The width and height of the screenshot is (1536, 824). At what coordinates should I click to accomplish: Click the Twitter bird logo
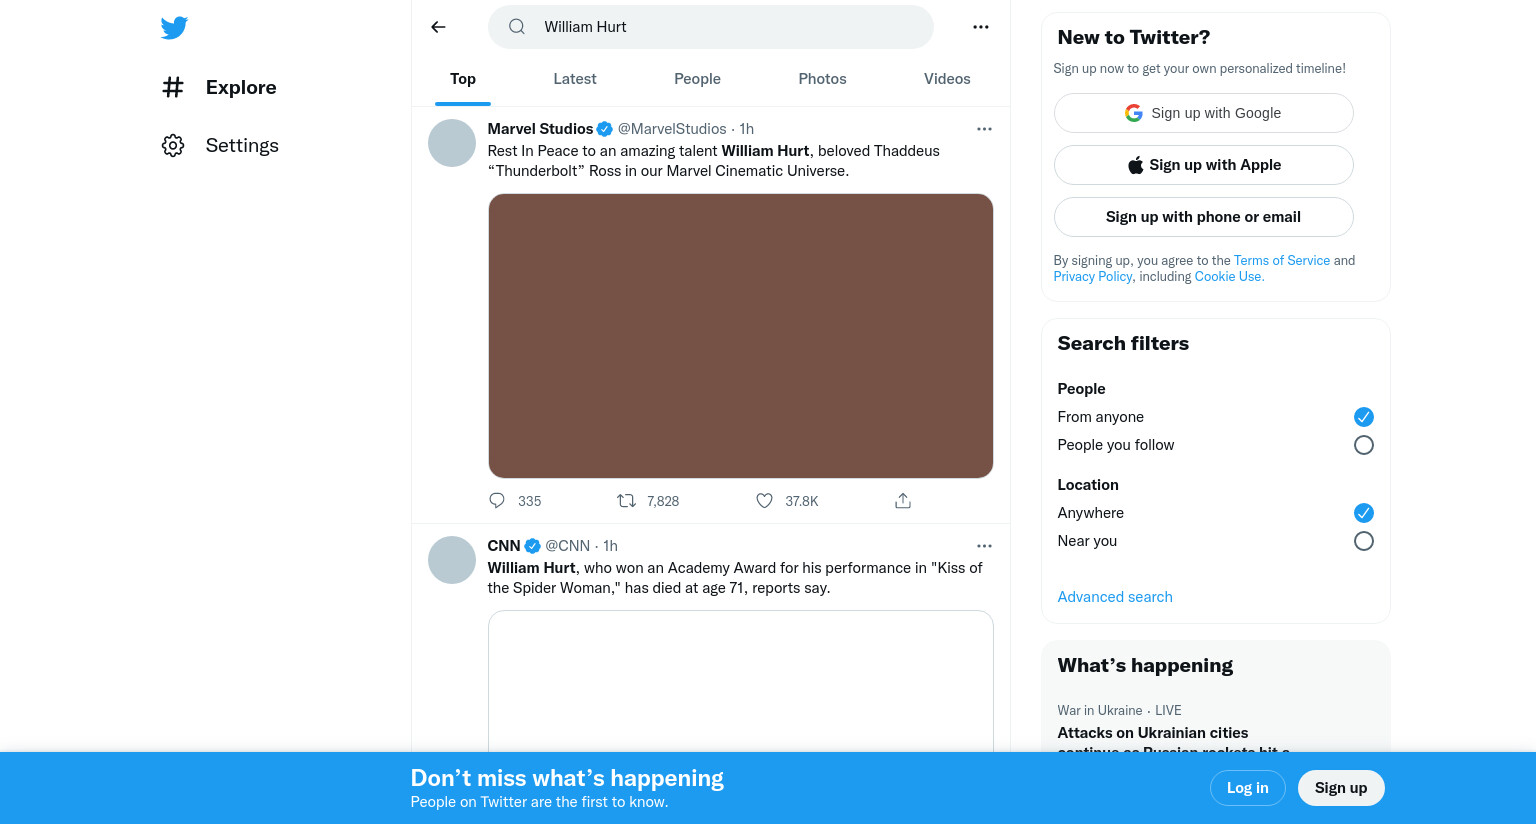(x=174, y=28)
